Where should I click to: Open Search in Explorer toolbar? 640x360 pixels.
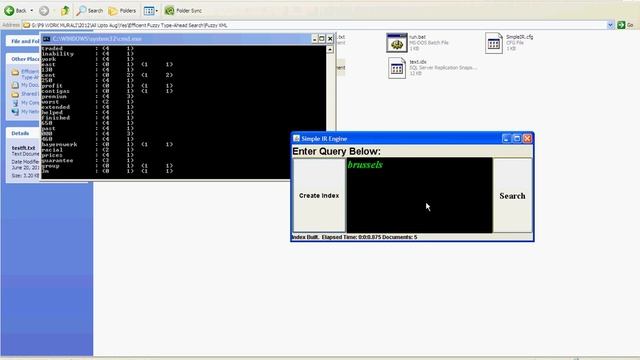click(x=90, y=11)
